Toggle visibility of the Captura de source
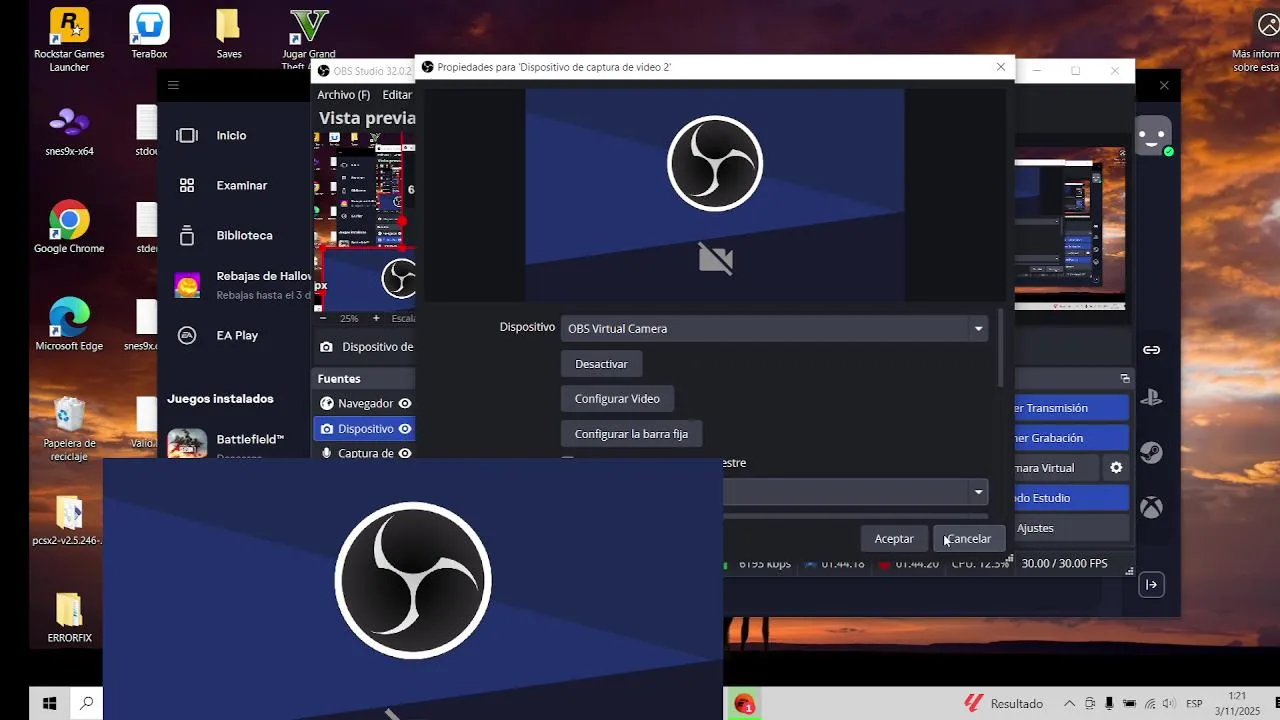The width and height of the screenshot is (1280, 720). click(x=405, y=453)
